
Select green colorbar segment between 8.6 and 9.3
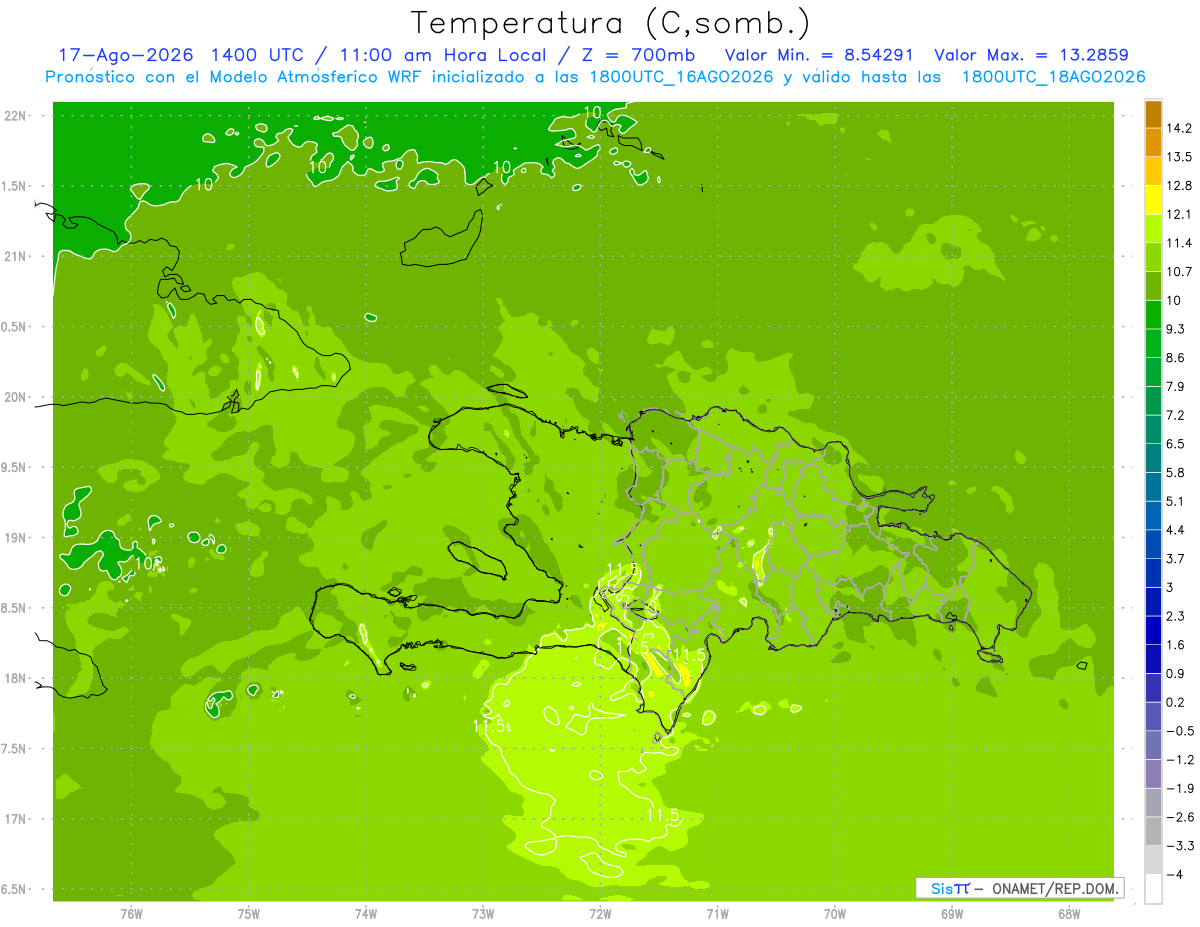point(1153,343)
